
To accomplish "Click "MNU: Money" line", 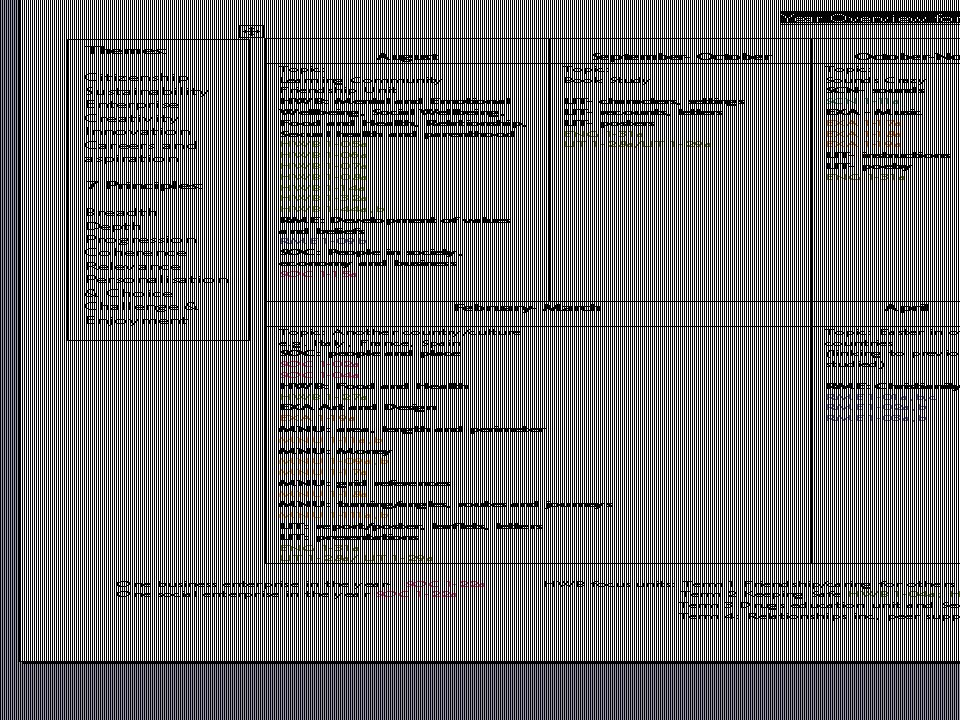I will [x=335, y=451].
